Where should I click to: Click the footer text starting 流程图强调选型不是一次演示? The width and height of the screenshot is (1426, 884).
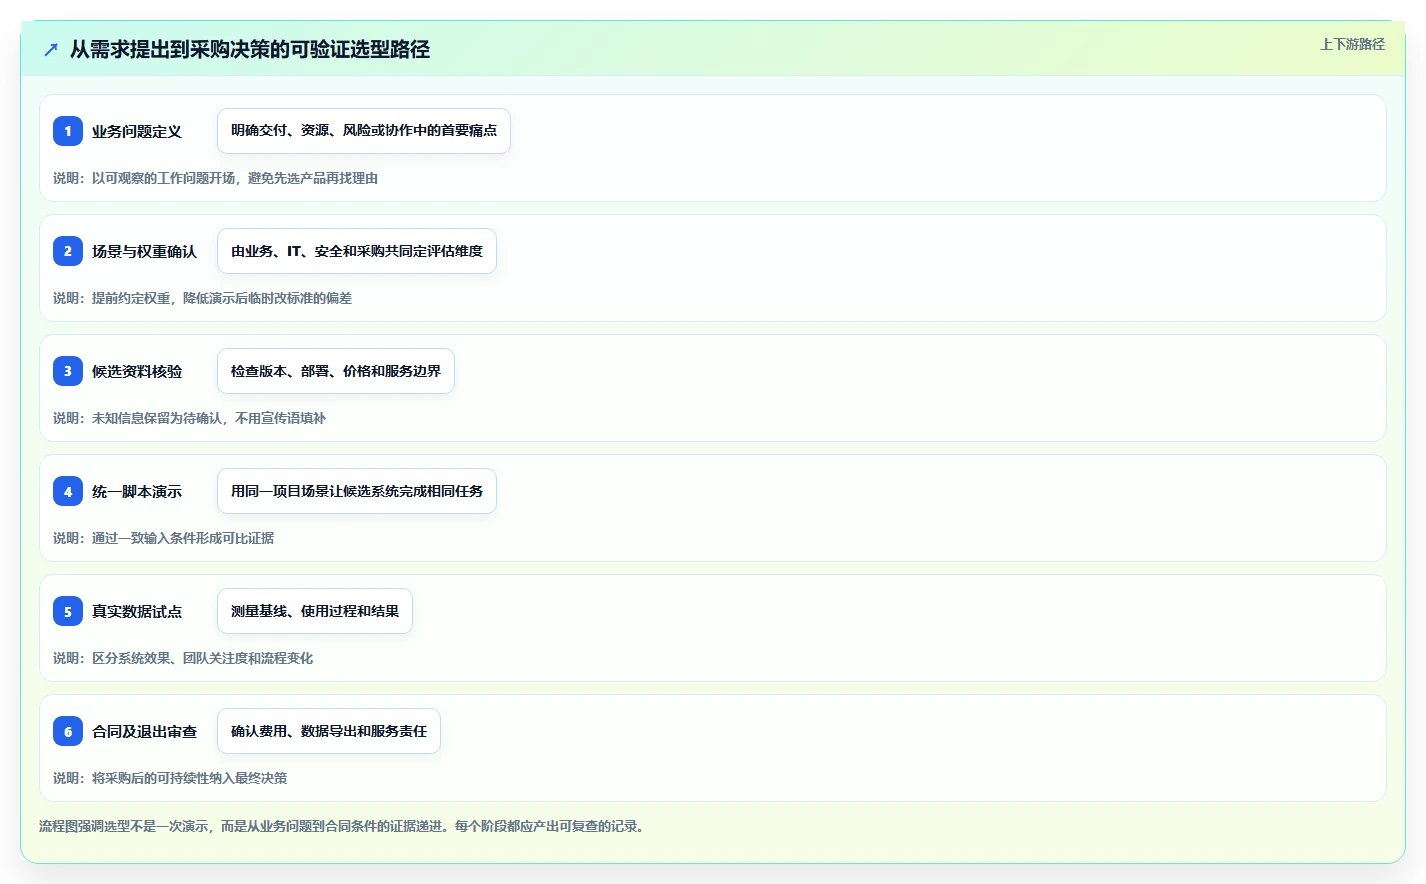pos(344,826)
